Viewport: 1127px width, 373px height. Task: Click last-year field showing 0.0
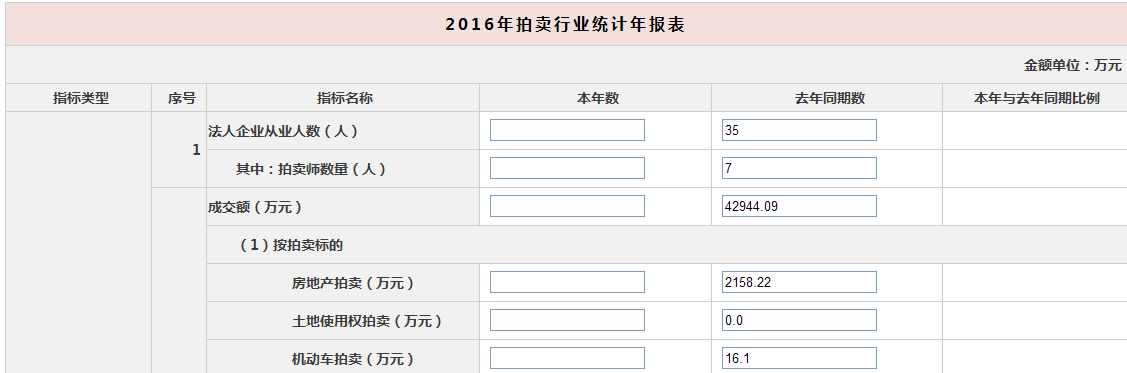(799, 321)
